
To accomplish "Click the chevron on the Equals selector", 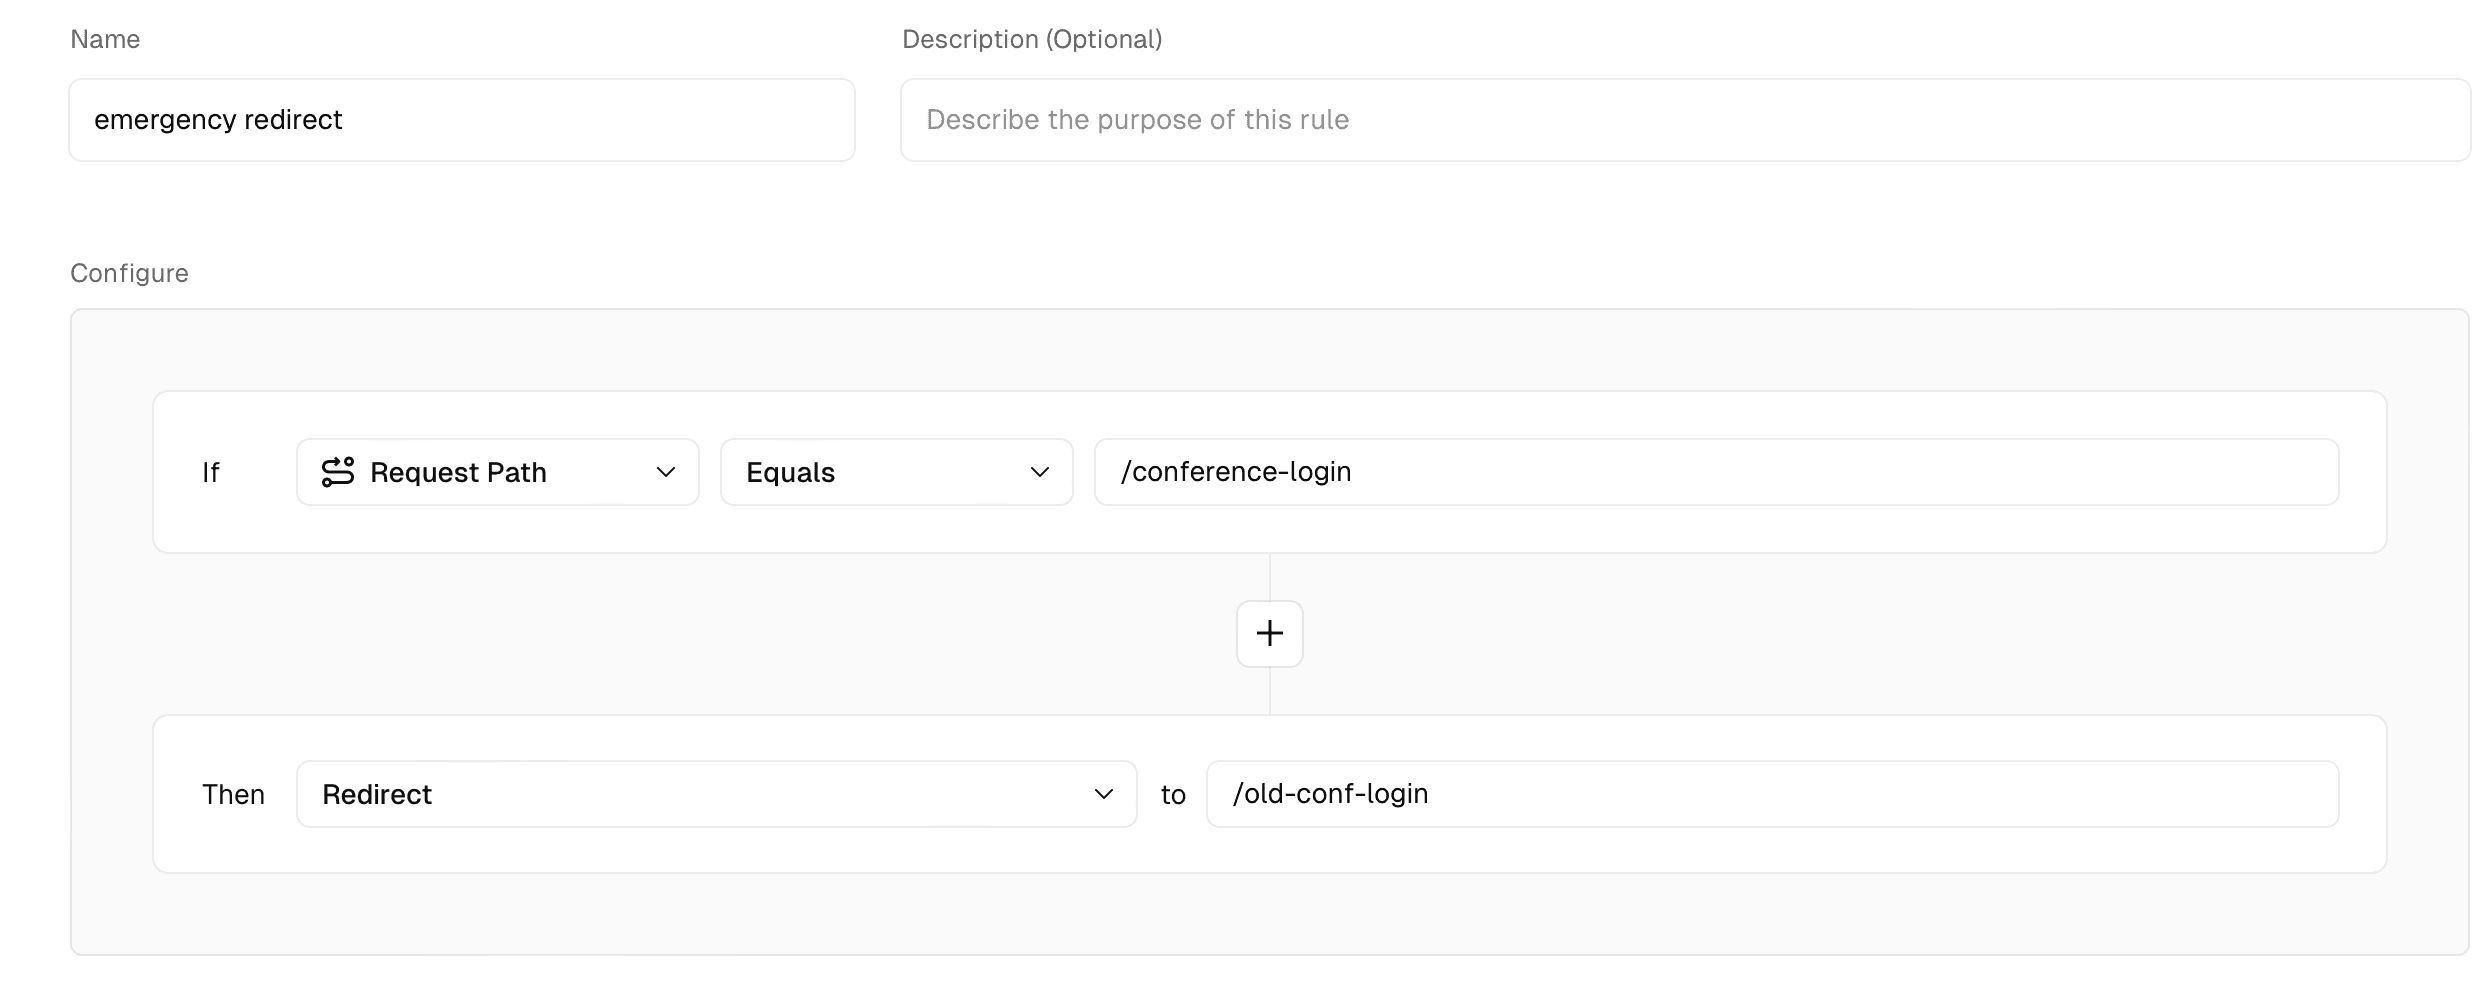I will [1040, 472].
